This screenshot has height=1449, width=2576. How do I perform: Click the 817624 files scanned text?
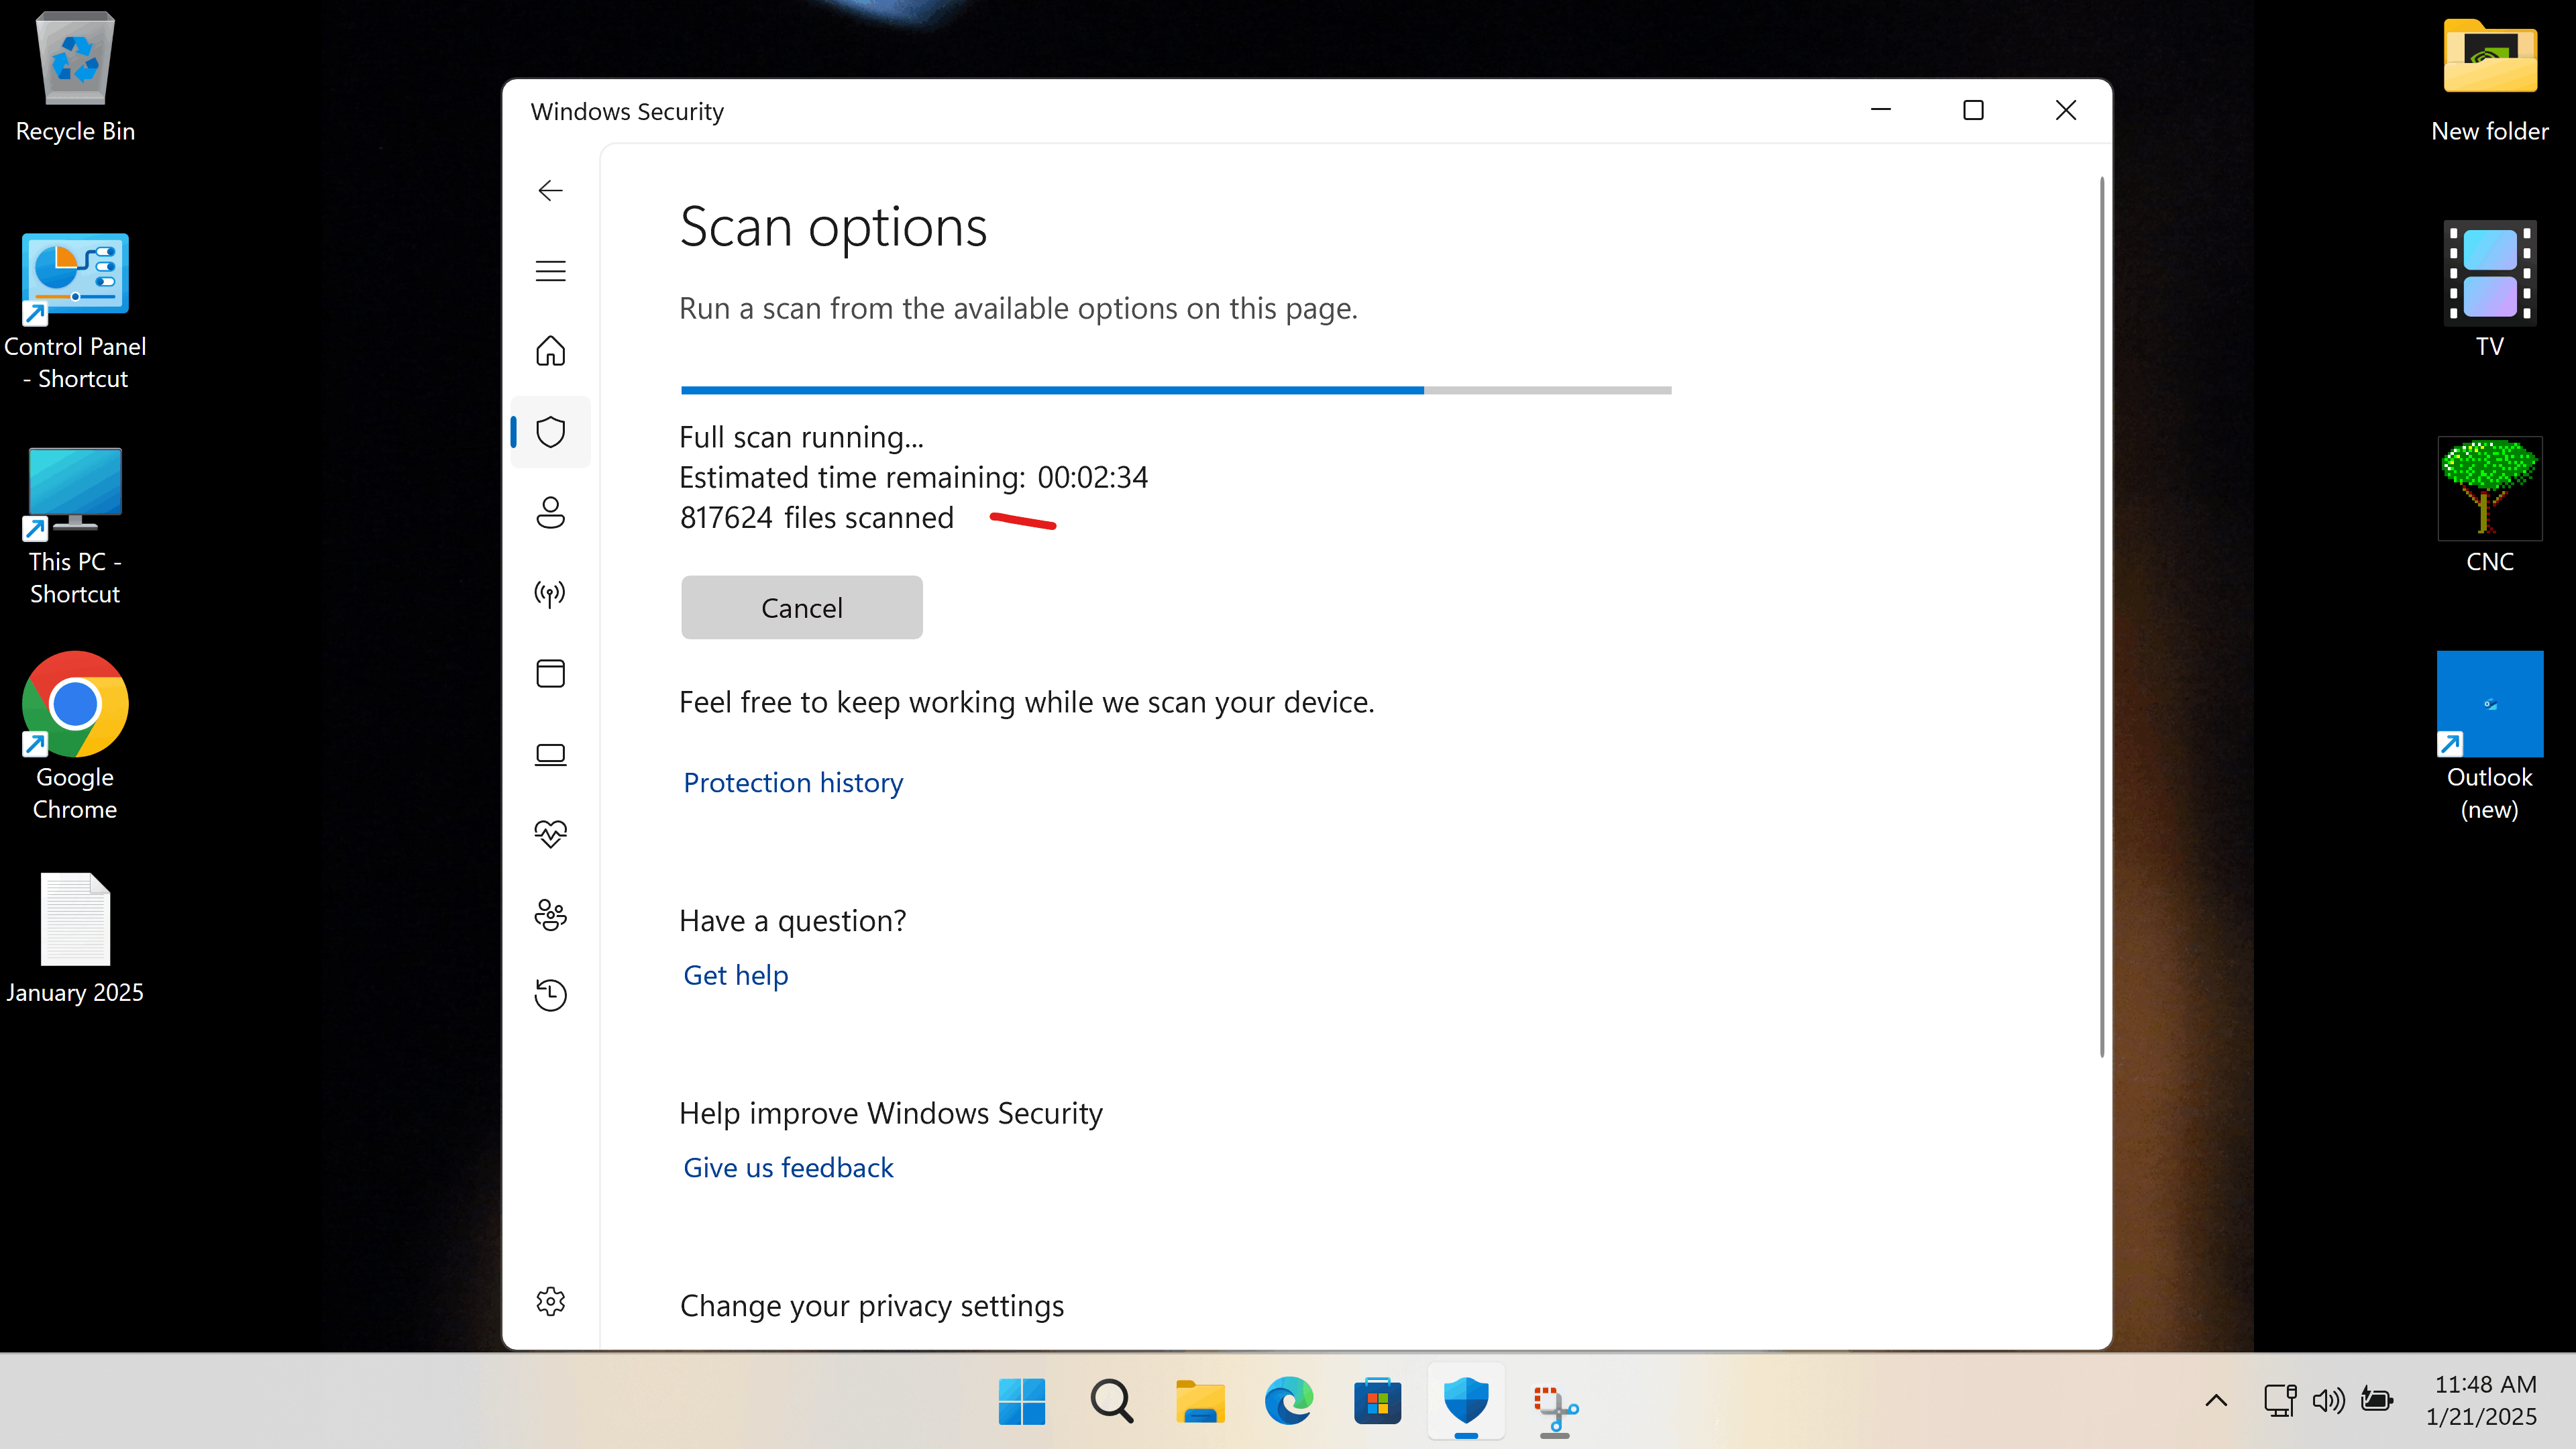(816, 517)
